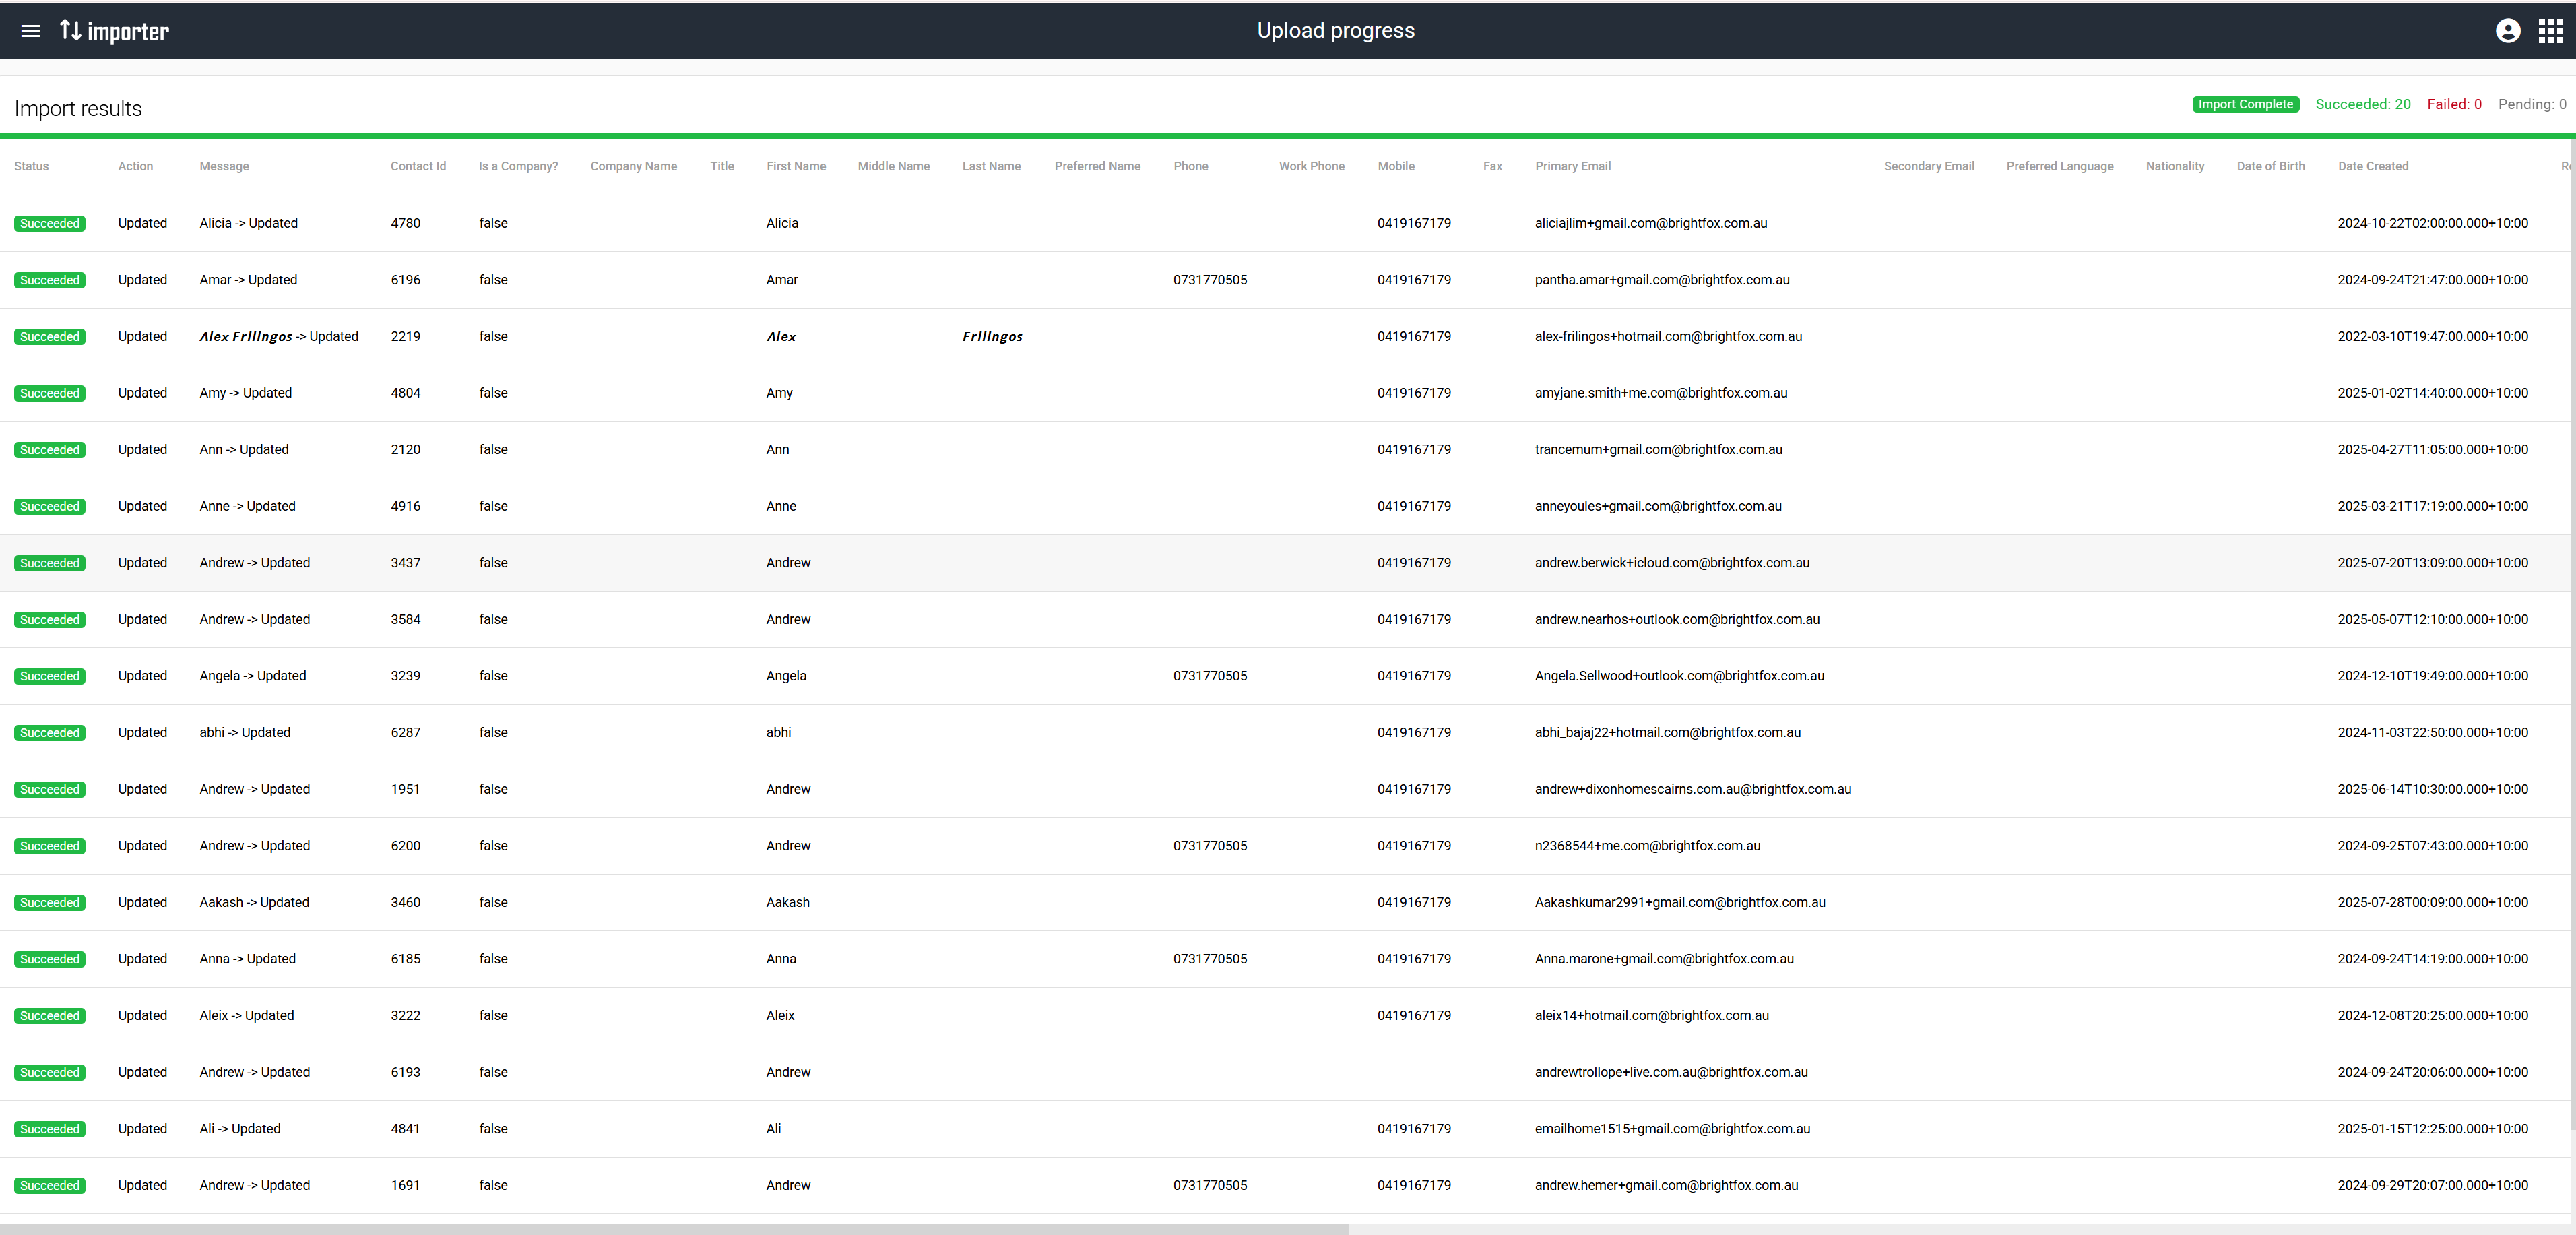2576x1235 pixels.
Task: Click phone 0731770505 in the Angela row
Action: (1210, 676)
